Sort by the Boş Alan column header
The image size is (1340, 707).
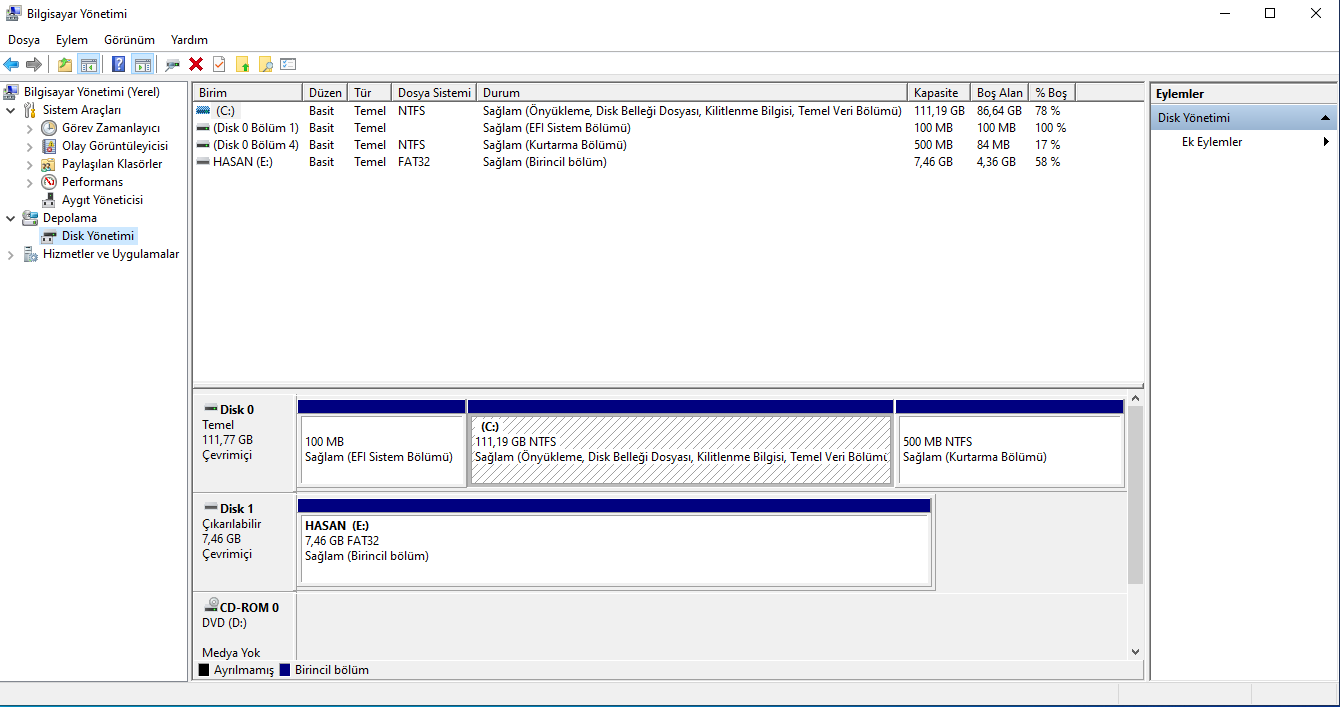click(999, 92)
